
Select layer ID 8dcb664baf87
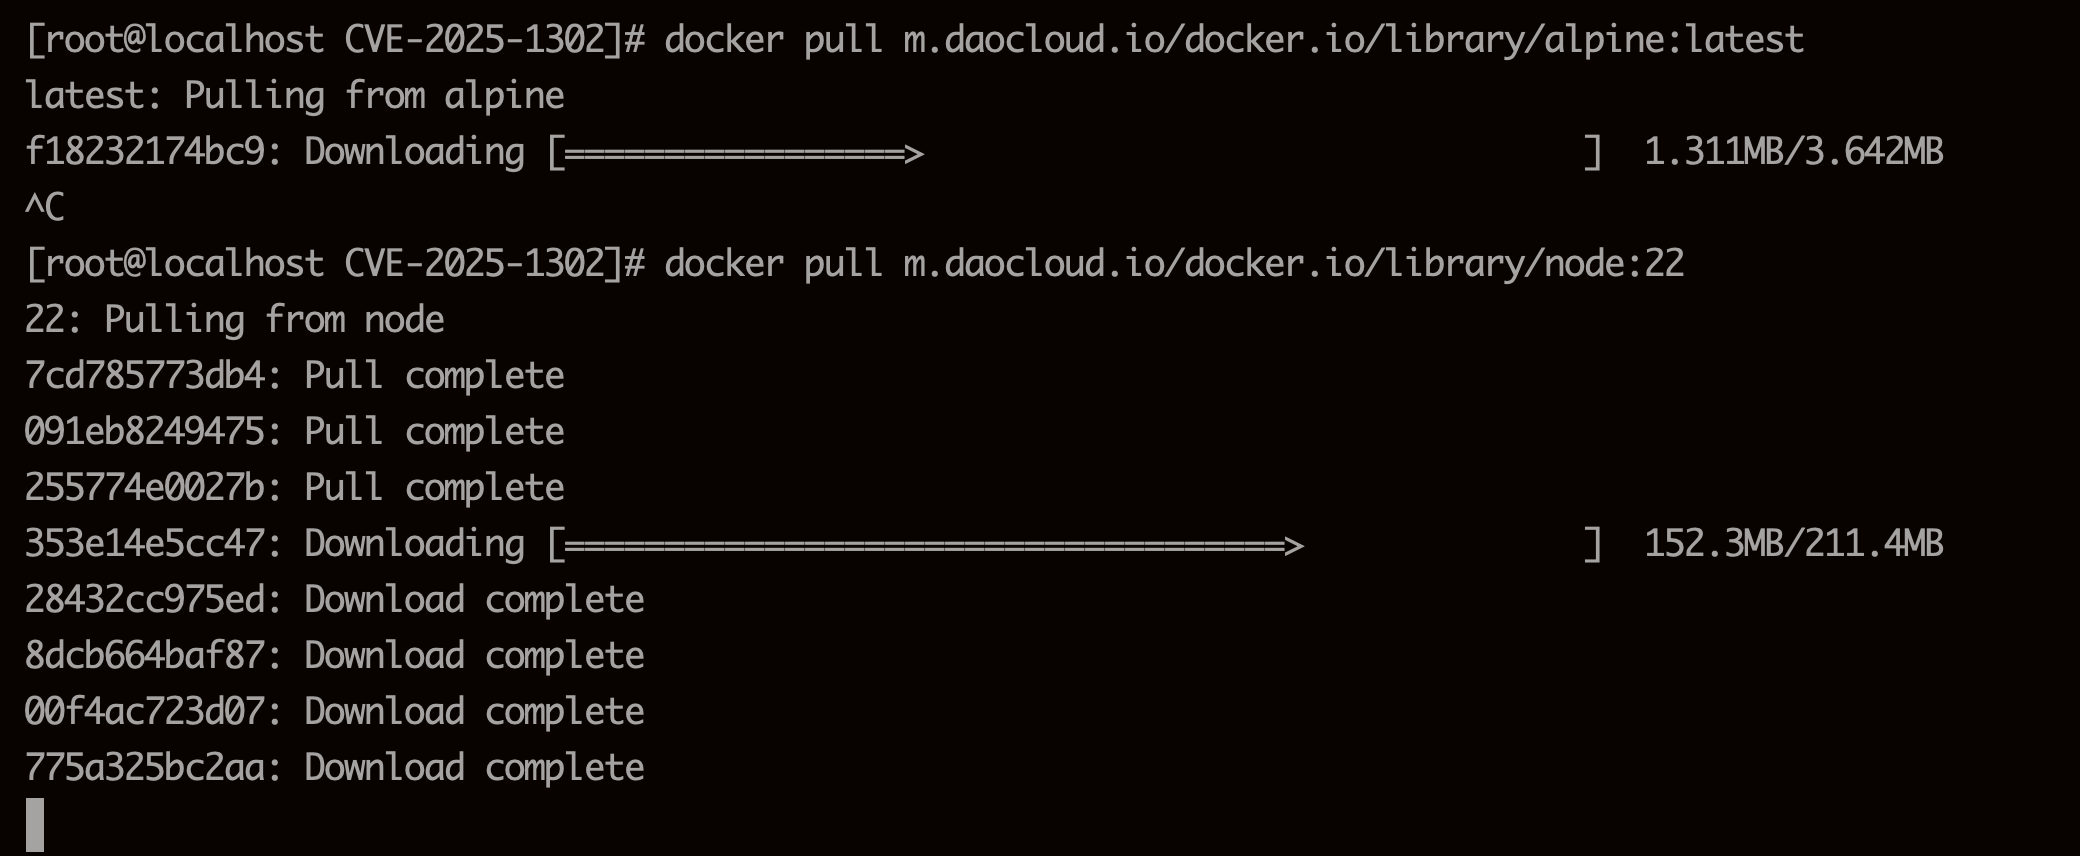[x=145, y=656]
